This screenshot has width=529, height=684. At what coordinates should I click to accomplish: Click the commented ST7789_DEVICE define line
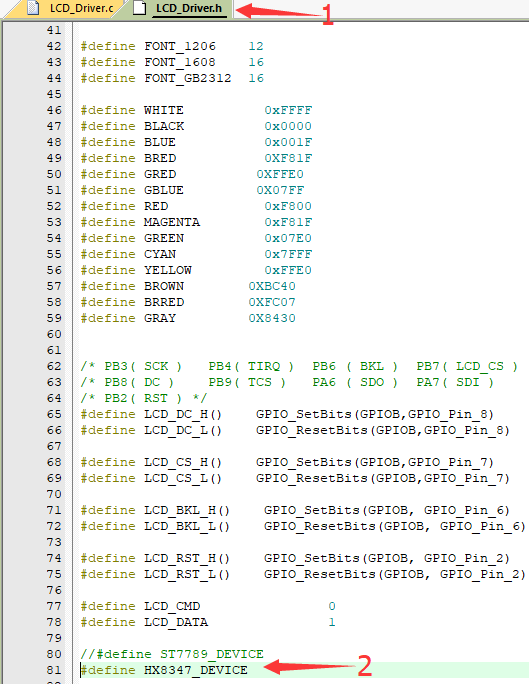172,654
